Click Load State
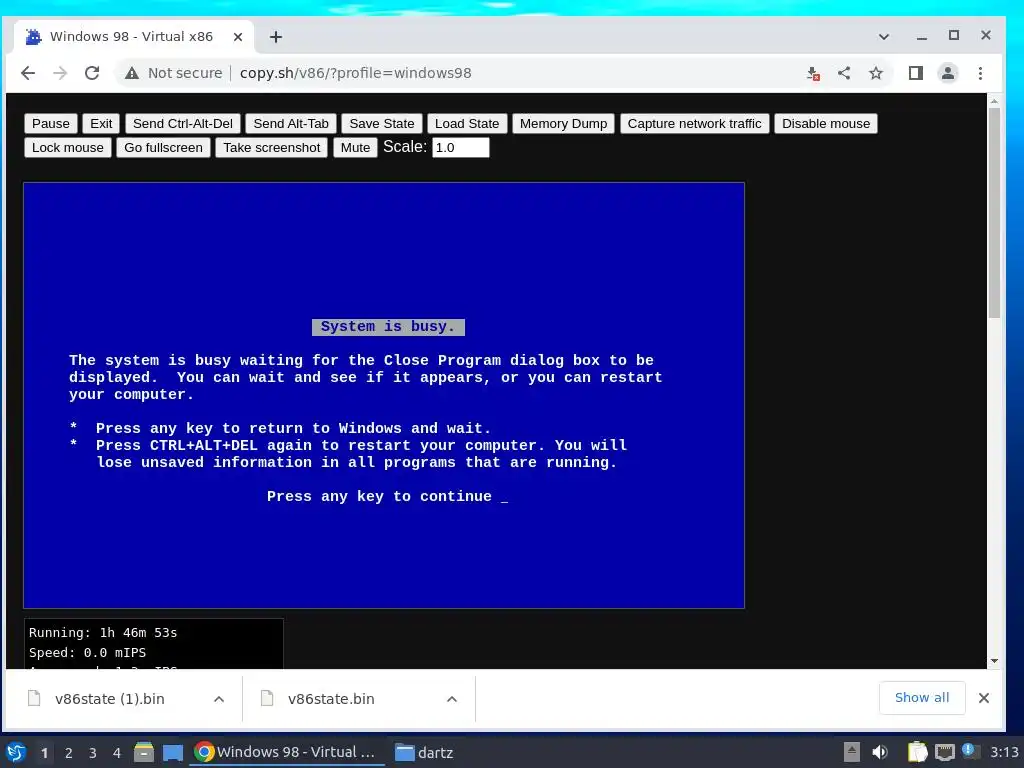 467,124
